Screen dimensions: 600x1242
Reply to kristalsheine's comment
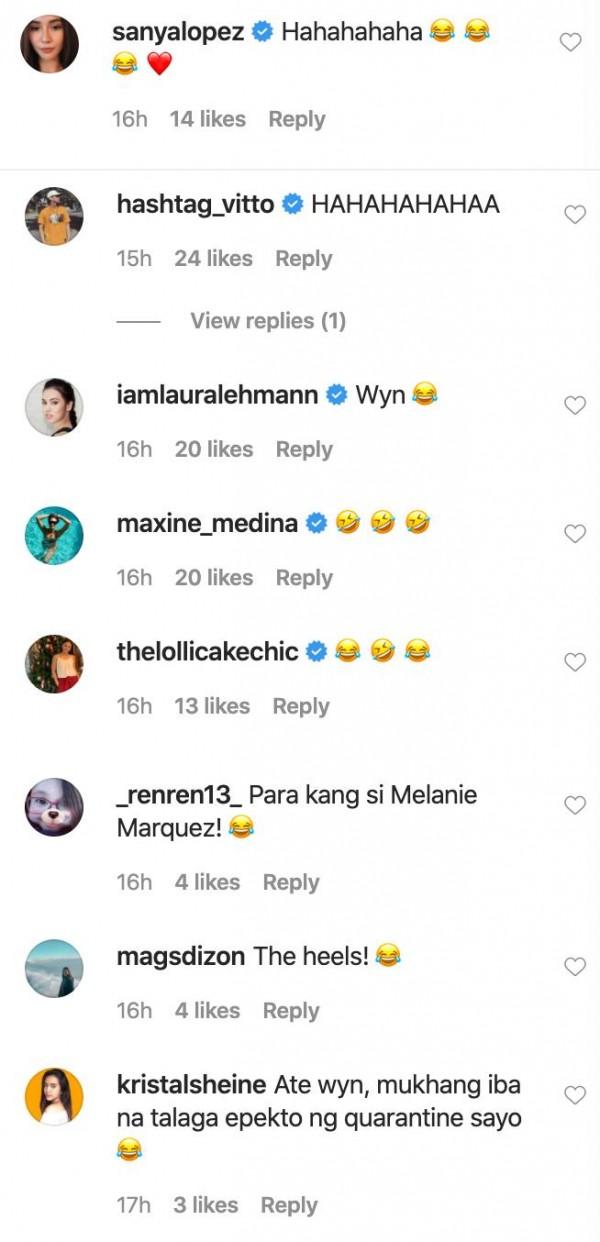point(289,1205)
